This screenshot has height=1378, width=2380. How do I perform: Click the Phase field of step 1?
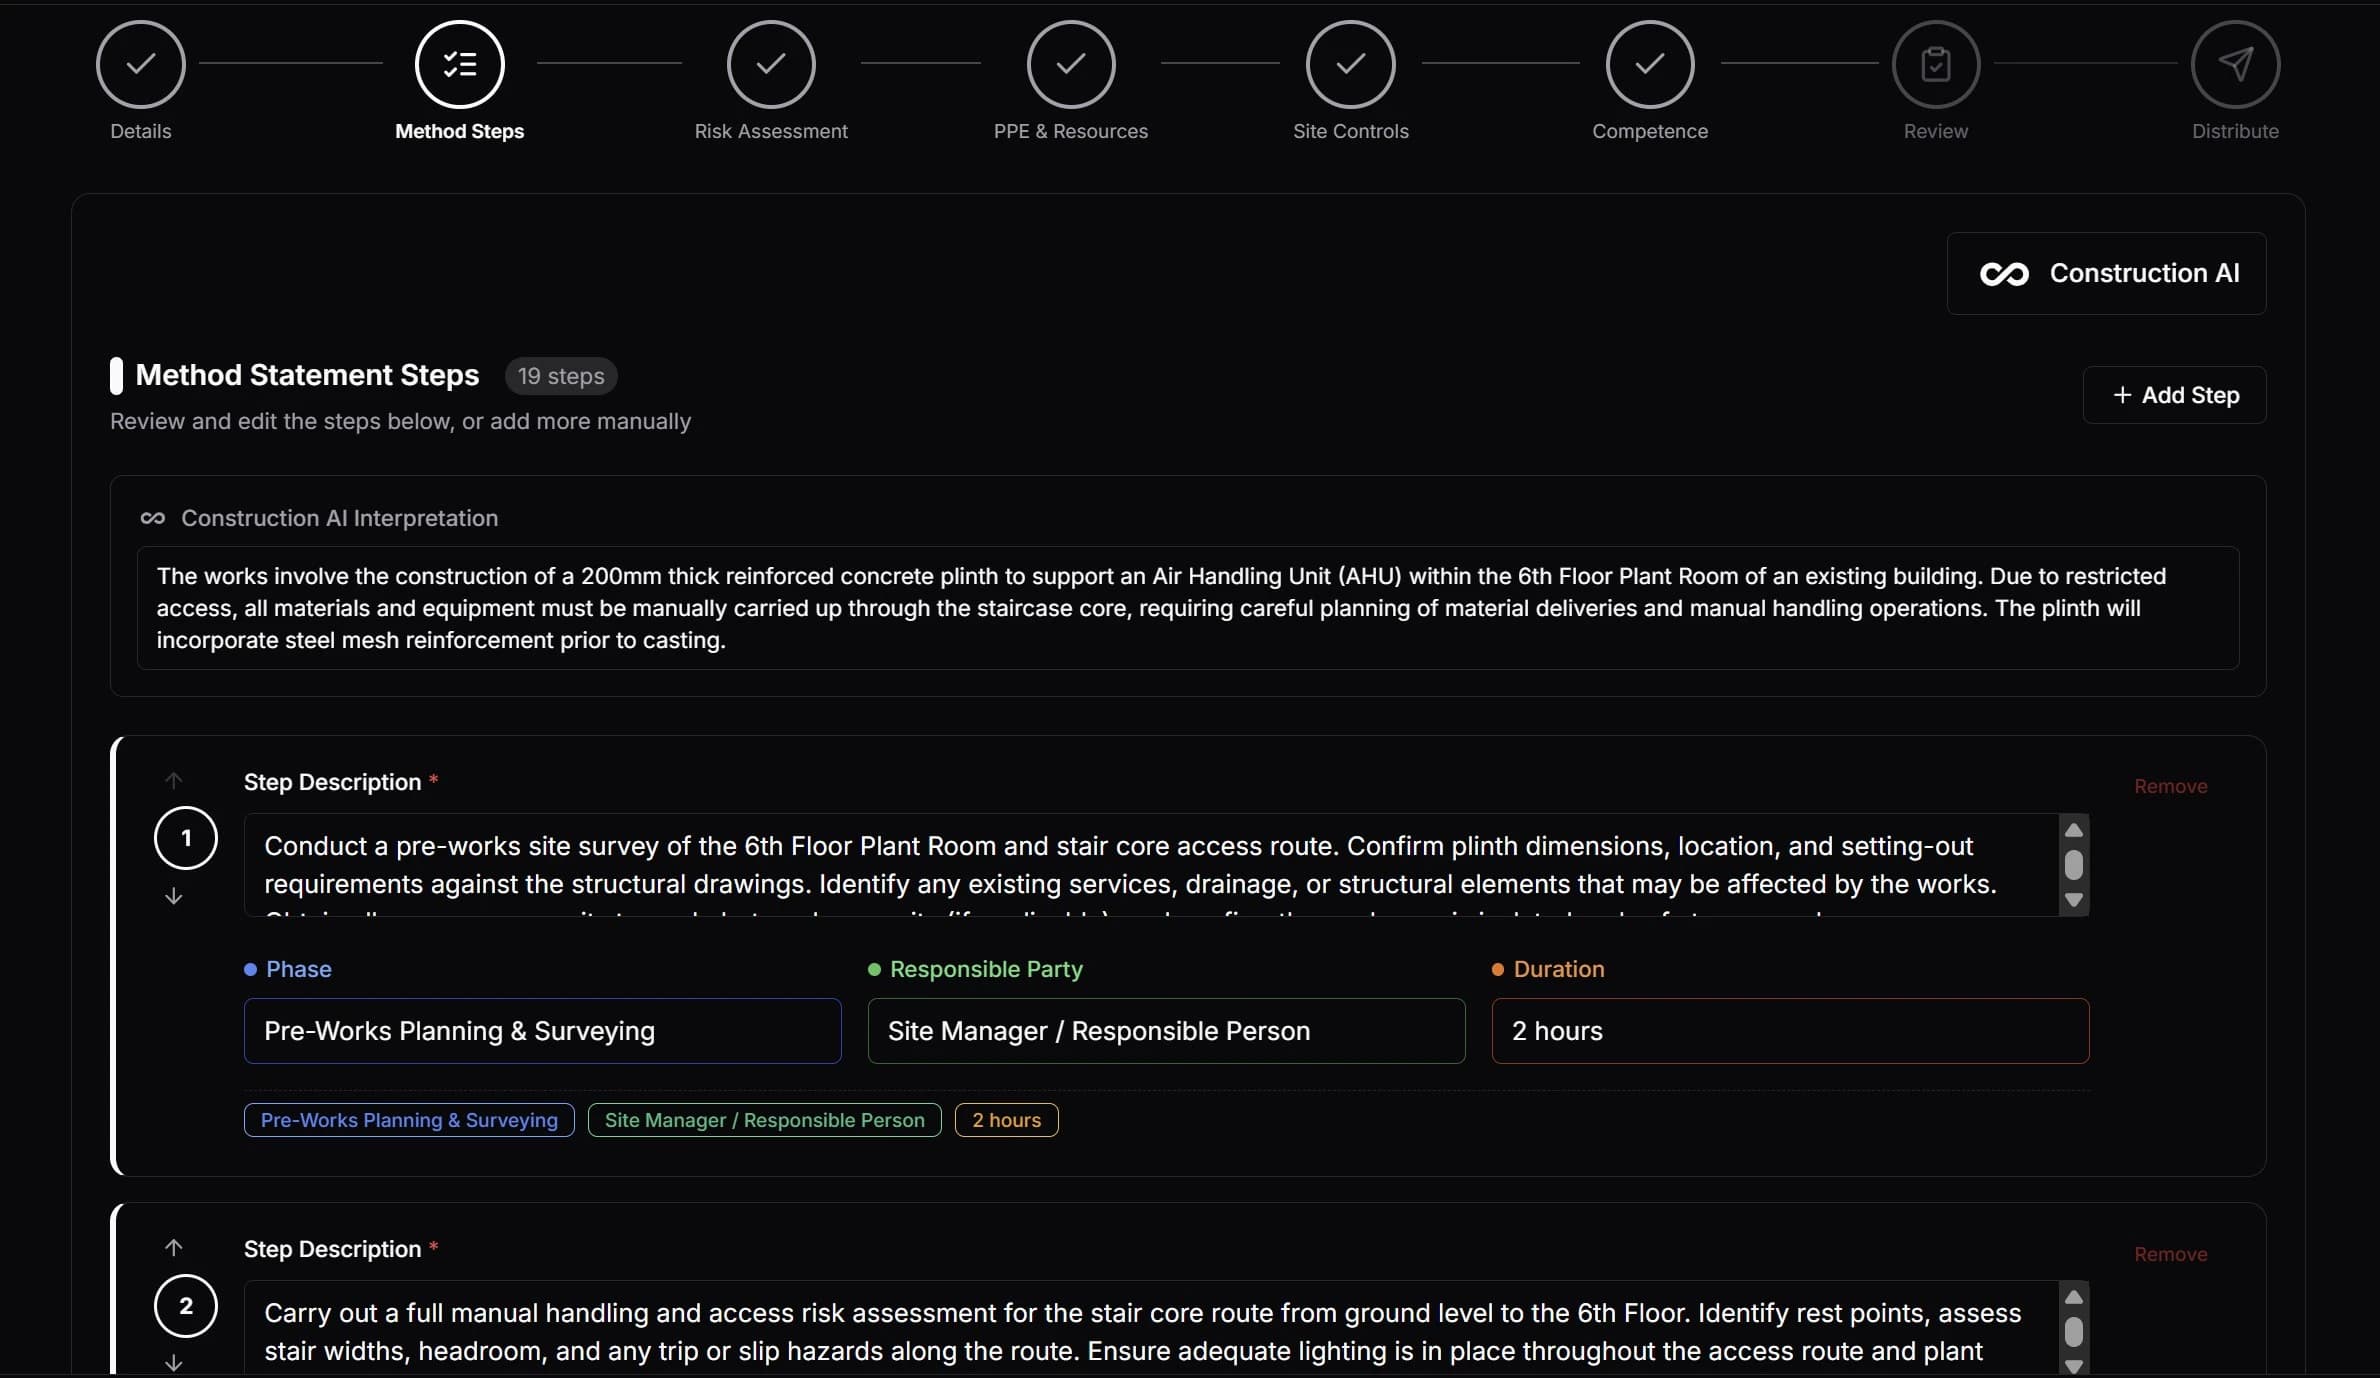542,1031
